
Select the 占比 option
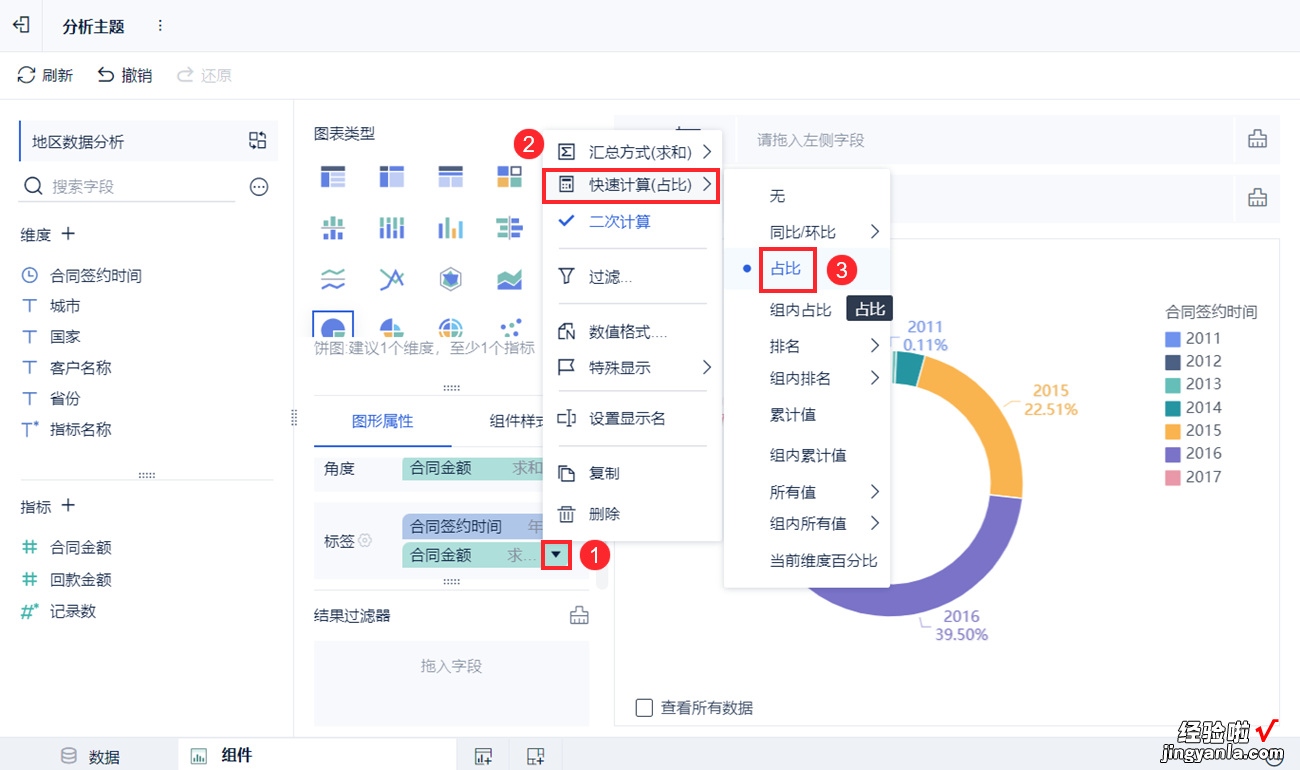pyautogui.click(x=785, y=269)
